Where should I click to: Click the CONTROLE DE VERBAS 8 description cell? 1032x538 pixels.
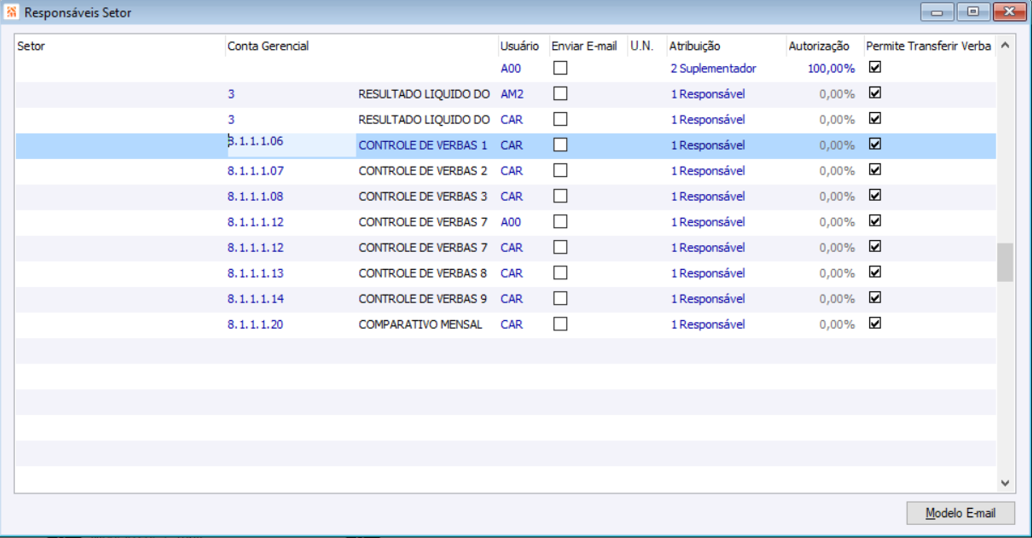click(423, 273)
